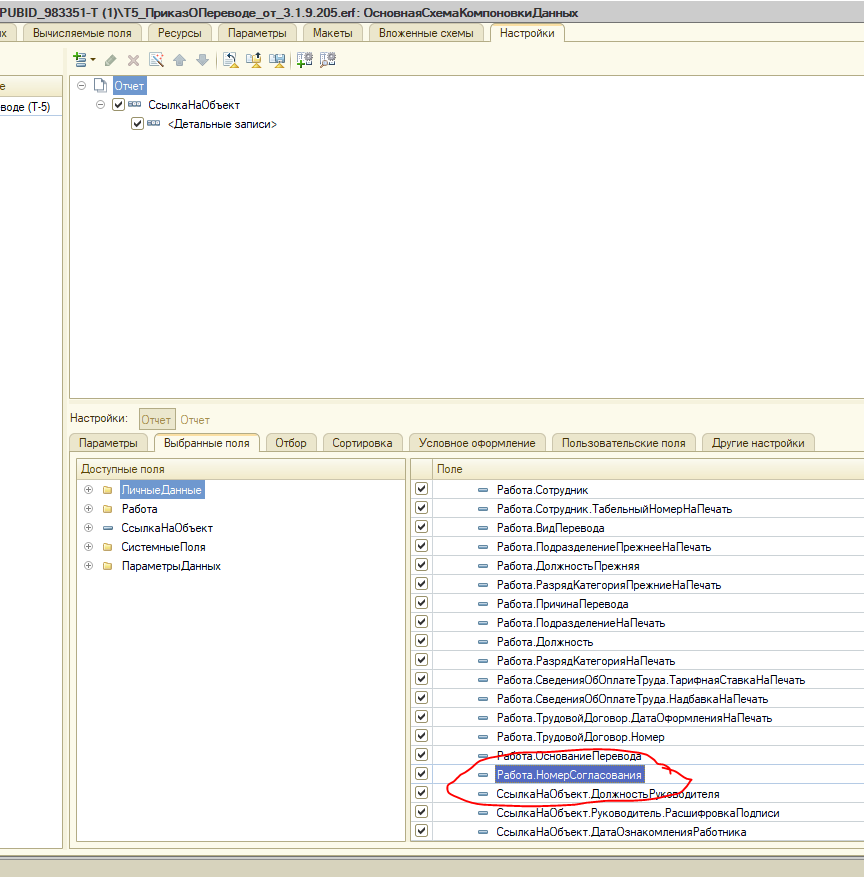Image resolution: width=864 pixels, height=877 pixels.
Task: Click the load settings from file icon
Action: click(254, 59)
